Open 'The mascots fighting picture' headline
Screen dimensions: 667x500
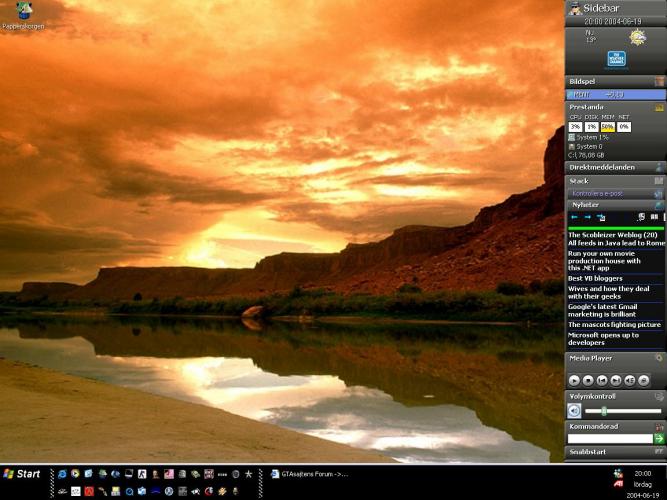coord(614,325)
